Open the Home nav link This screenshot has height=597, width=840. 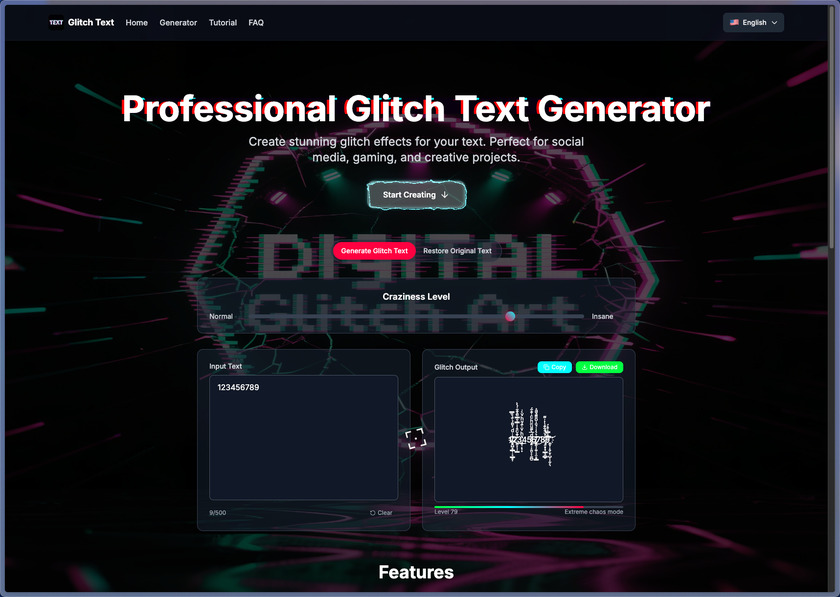pos(137,23)
